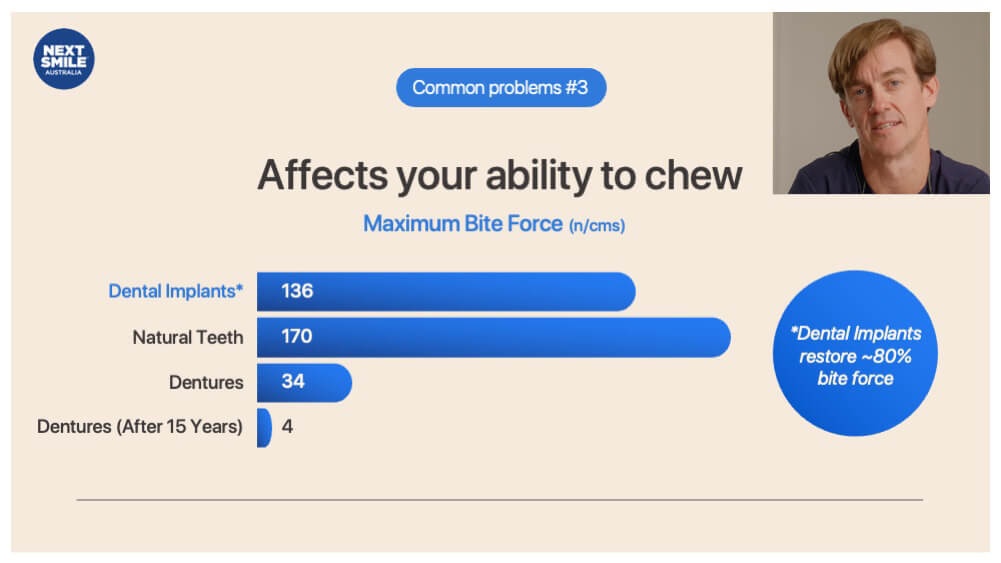This screenshot has height=563, width=1001.
Task: Click the presenter webcam thumbnail
Action: 881,103
